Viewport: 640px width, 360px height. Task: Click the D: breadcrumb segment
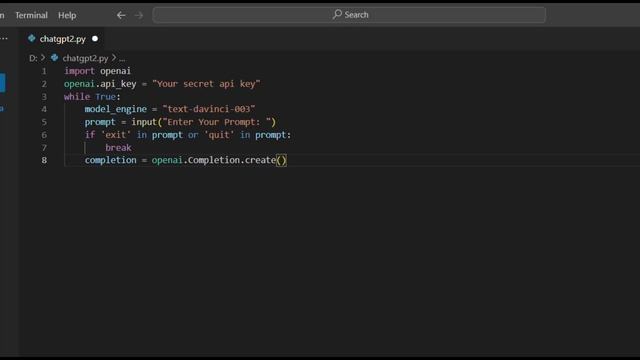[x=33, y=58]
